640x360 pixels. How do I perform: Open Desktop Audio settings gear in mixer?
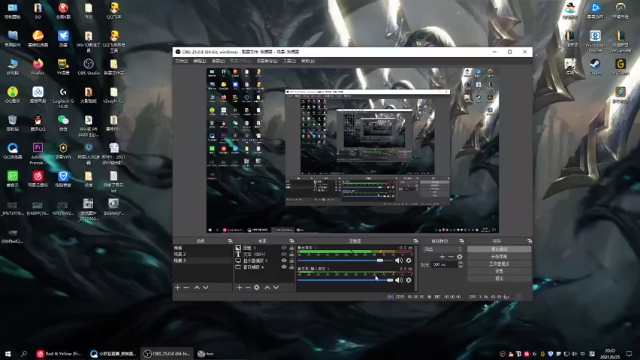click(x=409, y=260)
